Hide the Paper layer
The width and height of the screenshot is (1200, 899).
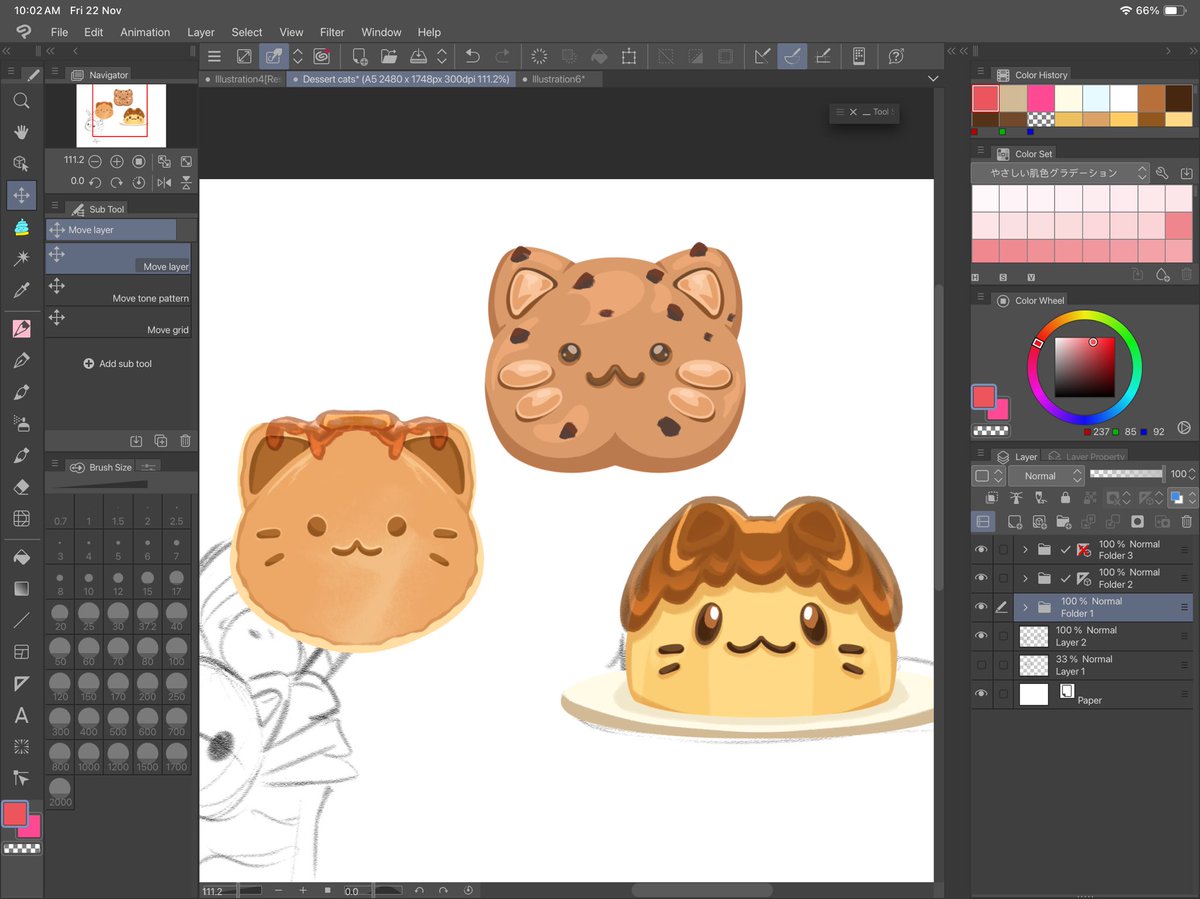point(982,694)
